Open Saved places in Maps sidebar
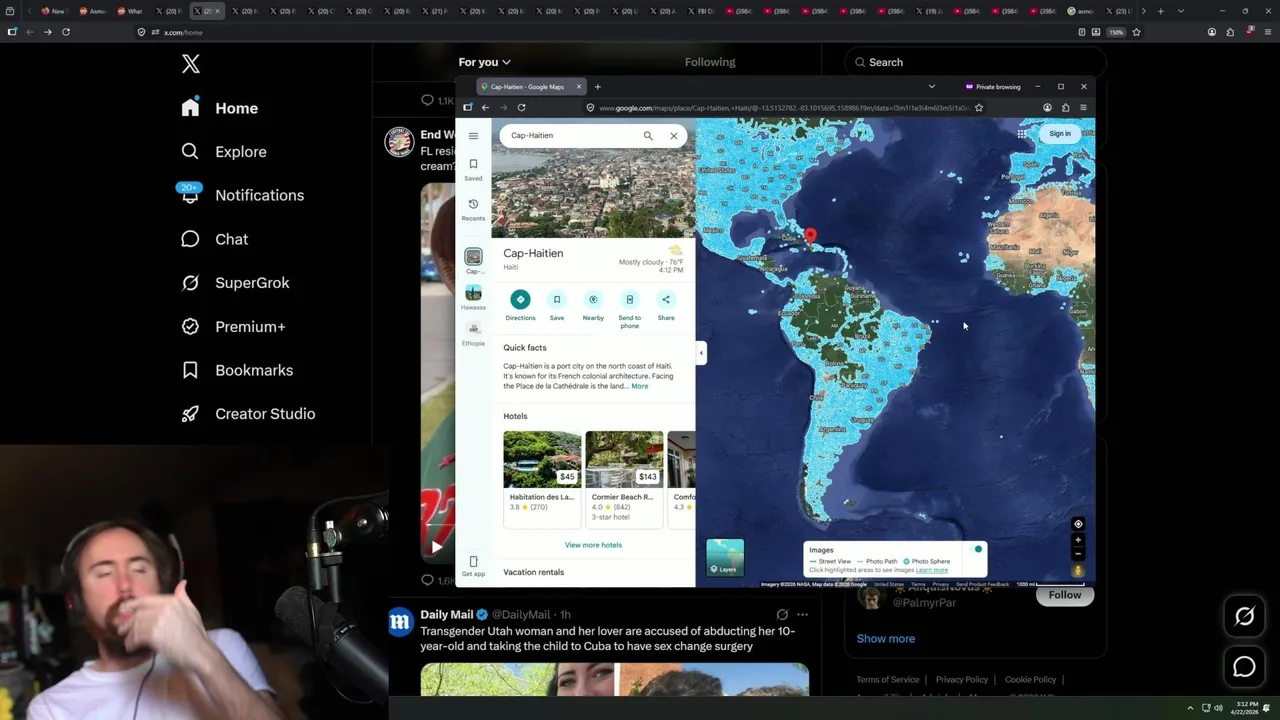The width and height of the screenshot is (1280, 720). click(x=473, y=169)
